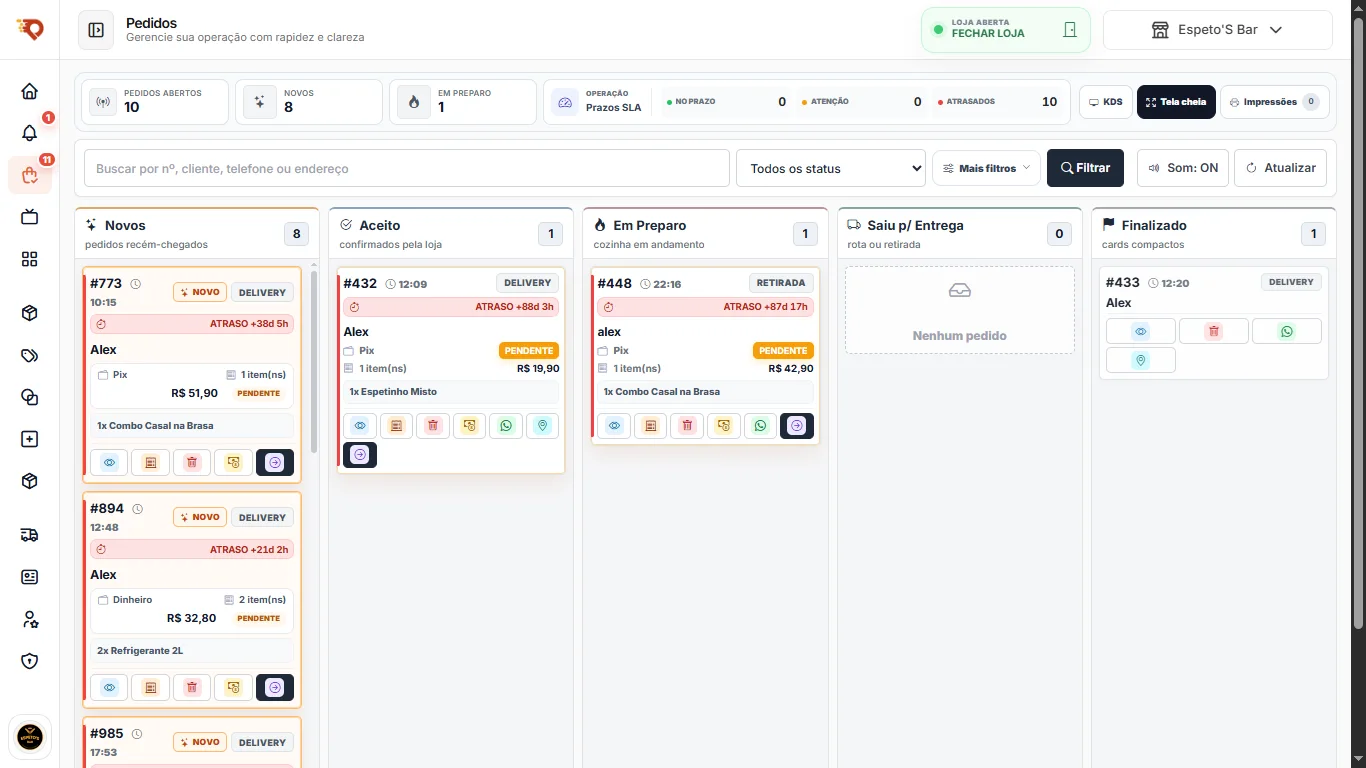Screen dimensions: 1366x768
Task: Go to the home icon in sidebar
Action: click(30, 91)
